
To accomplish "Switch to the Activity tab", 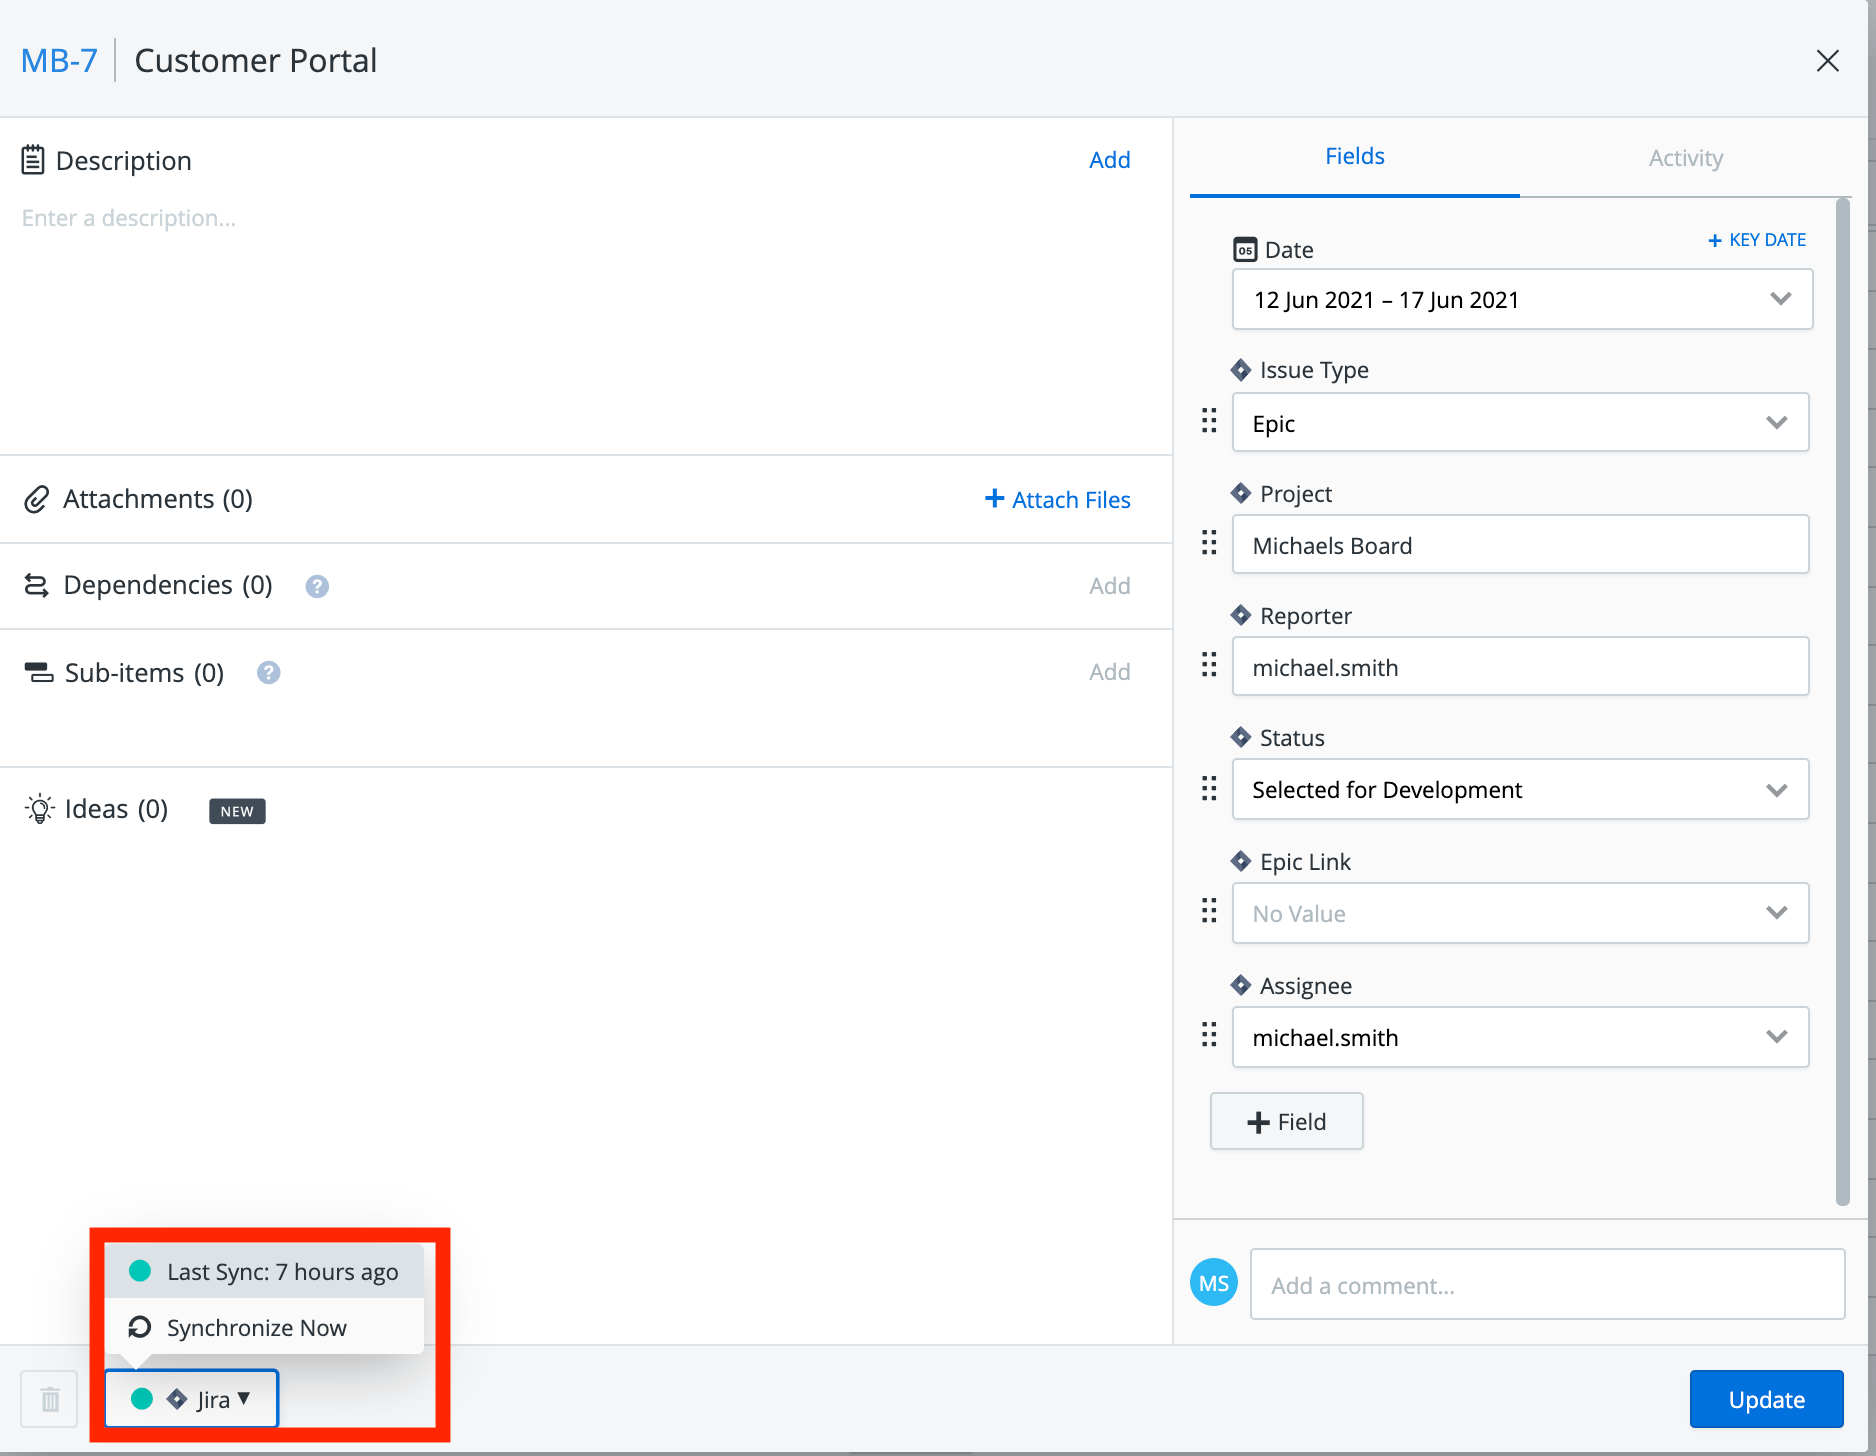I will 1685,158.
